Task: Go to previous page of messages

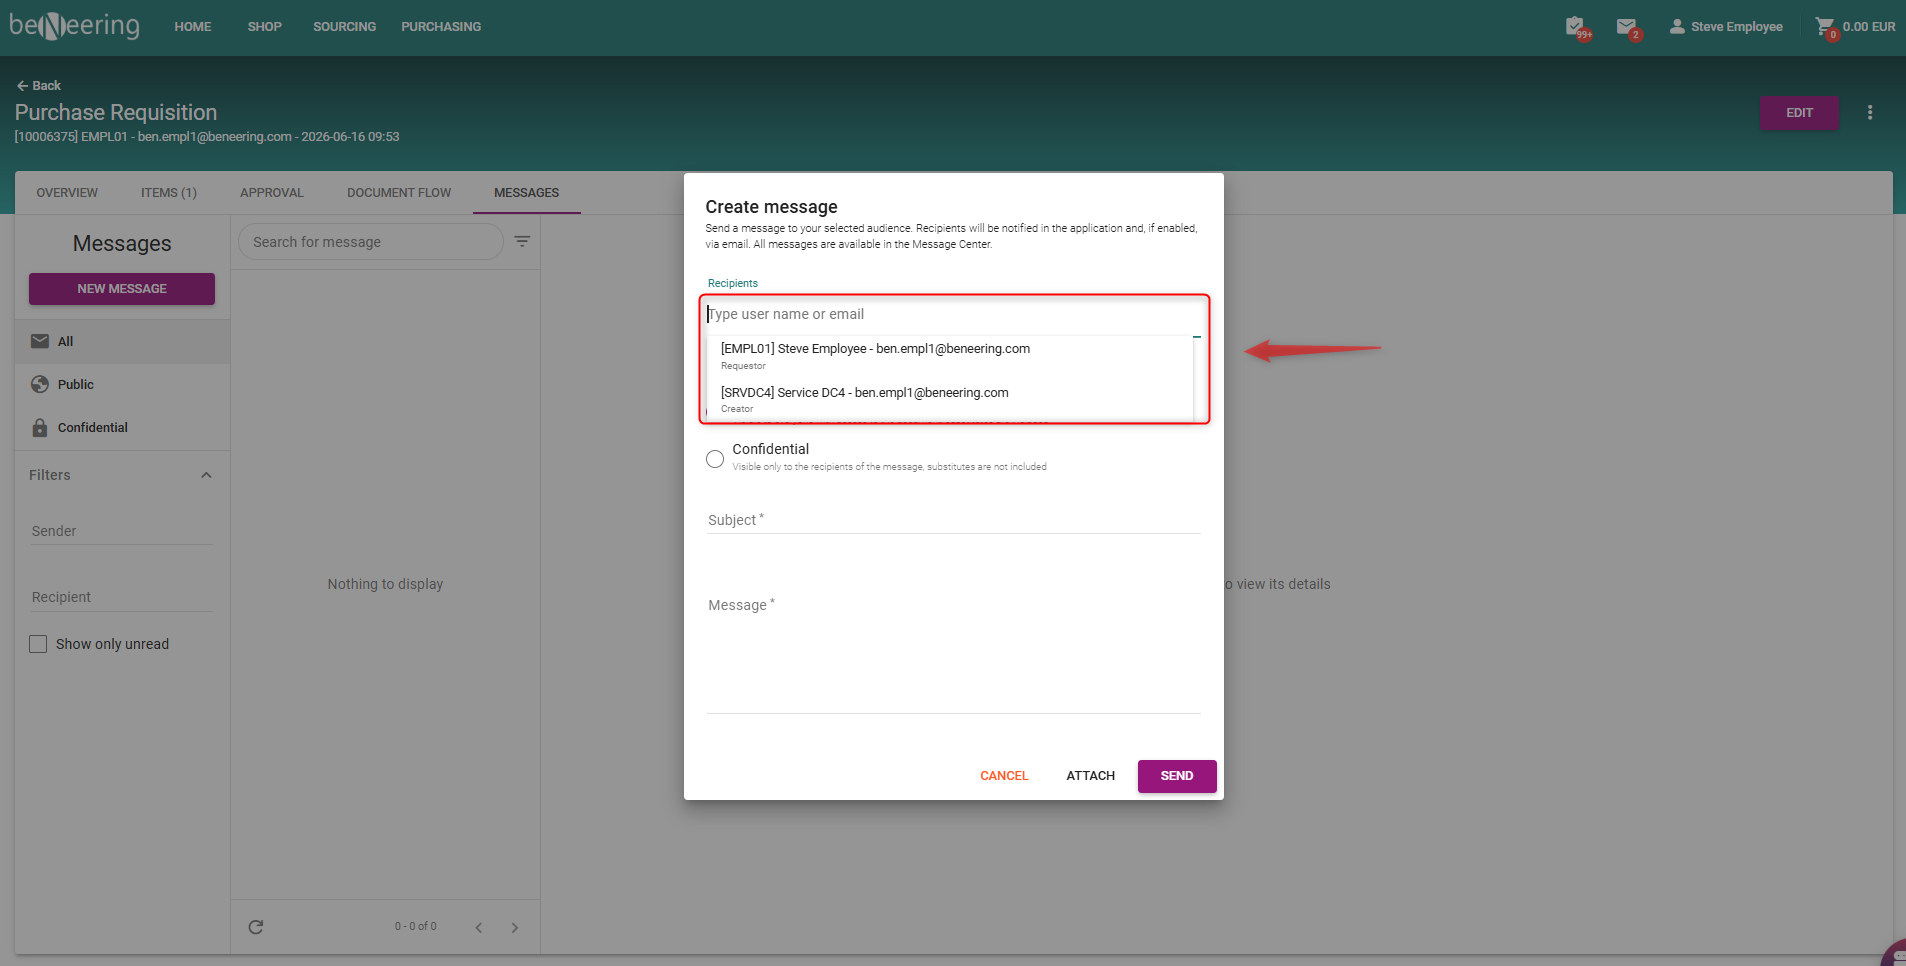Action: [x=479, y=928]
